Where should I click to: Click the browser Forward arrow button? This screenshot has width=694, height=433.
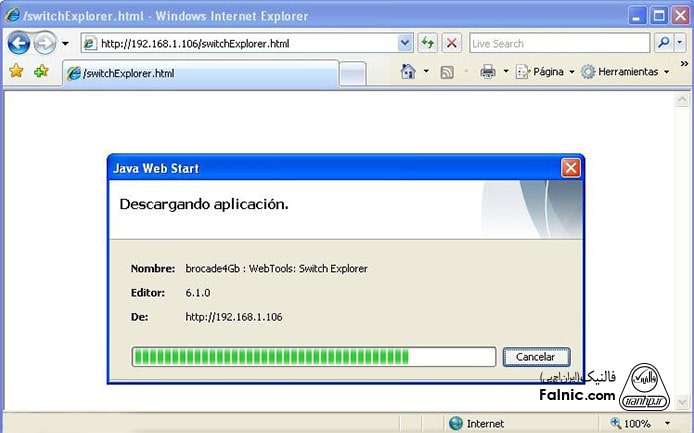(45, 44)
